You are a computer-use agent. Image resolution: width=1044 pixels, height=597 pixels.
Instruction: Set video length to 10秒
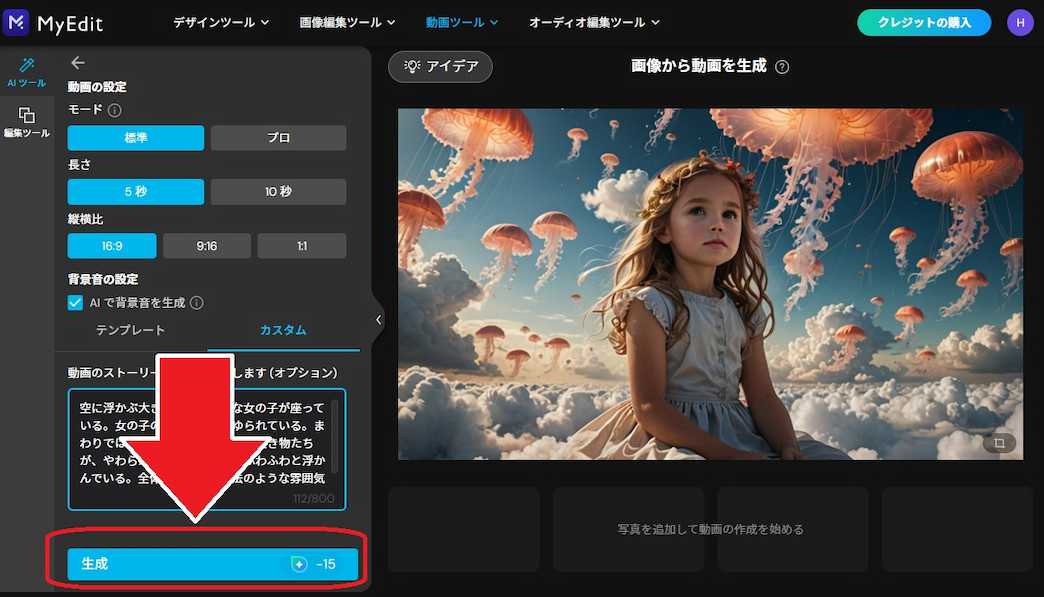(278, 191)
